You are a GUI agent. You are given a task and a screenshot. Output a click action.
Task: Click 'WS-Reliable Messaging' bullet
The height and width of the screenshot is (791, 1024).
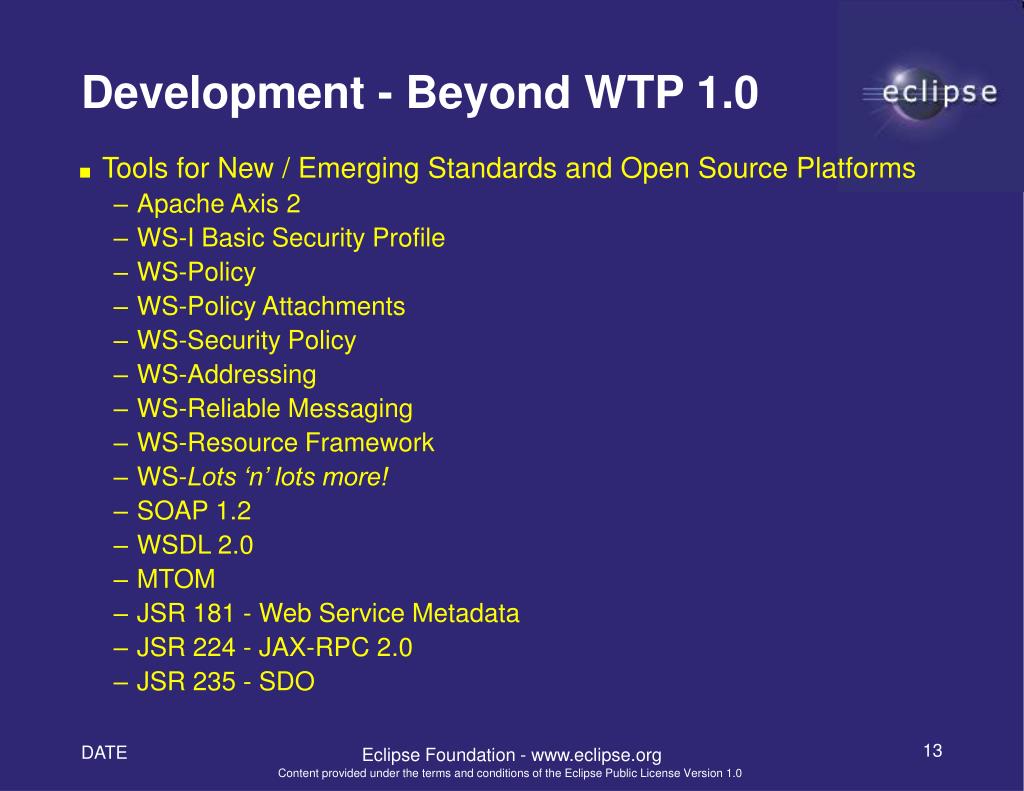tap(275, 408)
